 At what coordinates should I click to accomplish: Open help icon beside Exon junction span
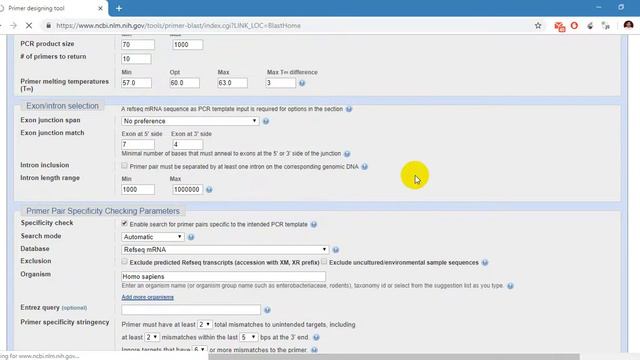point(266,121)
